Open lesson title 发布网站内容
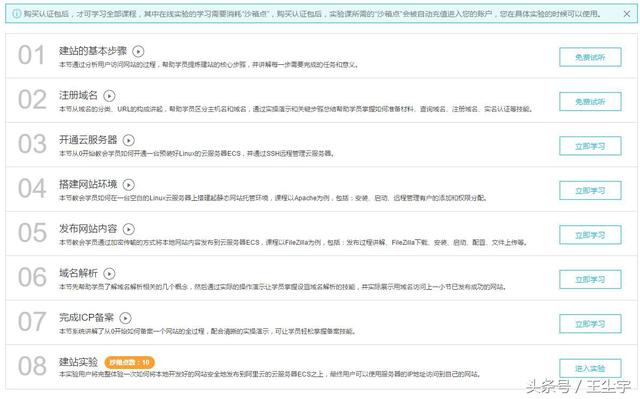Viewport: 640px width, 399px height. (x=88, y=229)
